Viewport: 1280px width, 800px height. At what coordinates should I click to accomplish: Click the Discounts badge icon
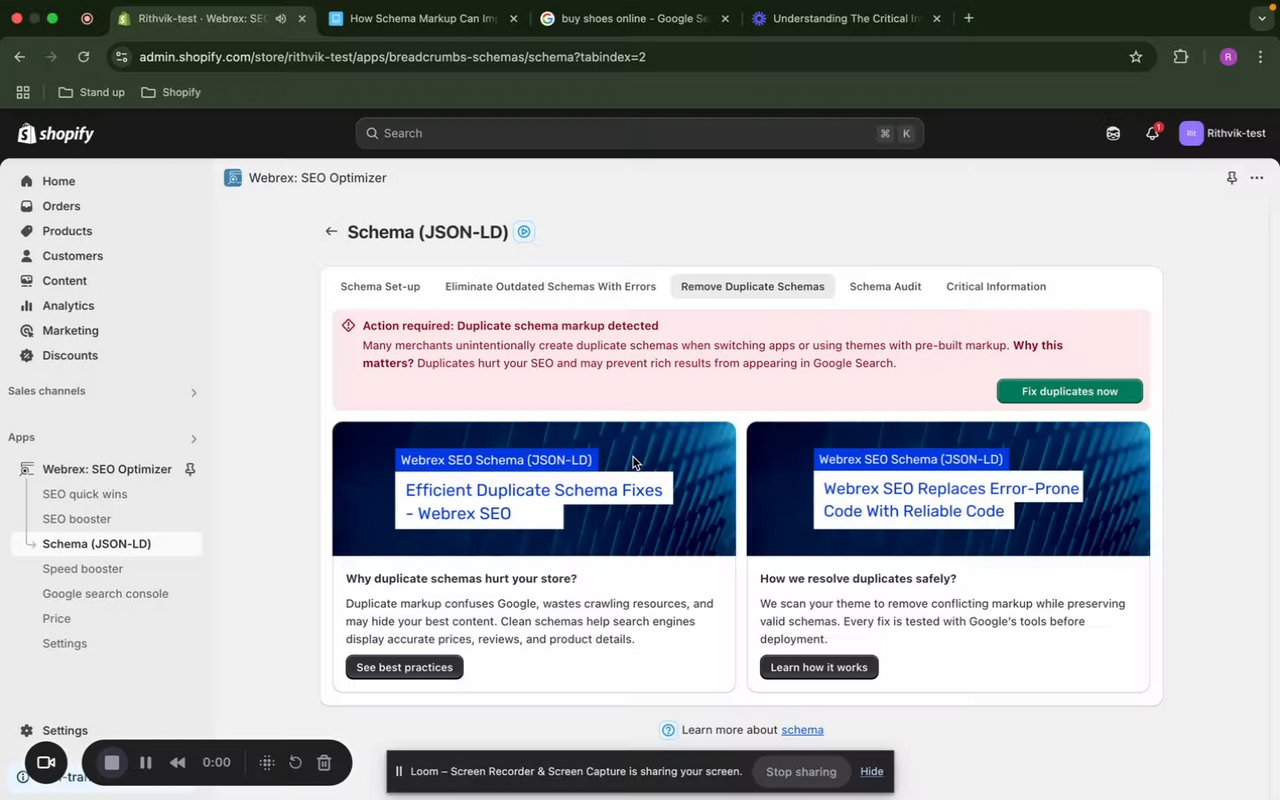(26, 356)
